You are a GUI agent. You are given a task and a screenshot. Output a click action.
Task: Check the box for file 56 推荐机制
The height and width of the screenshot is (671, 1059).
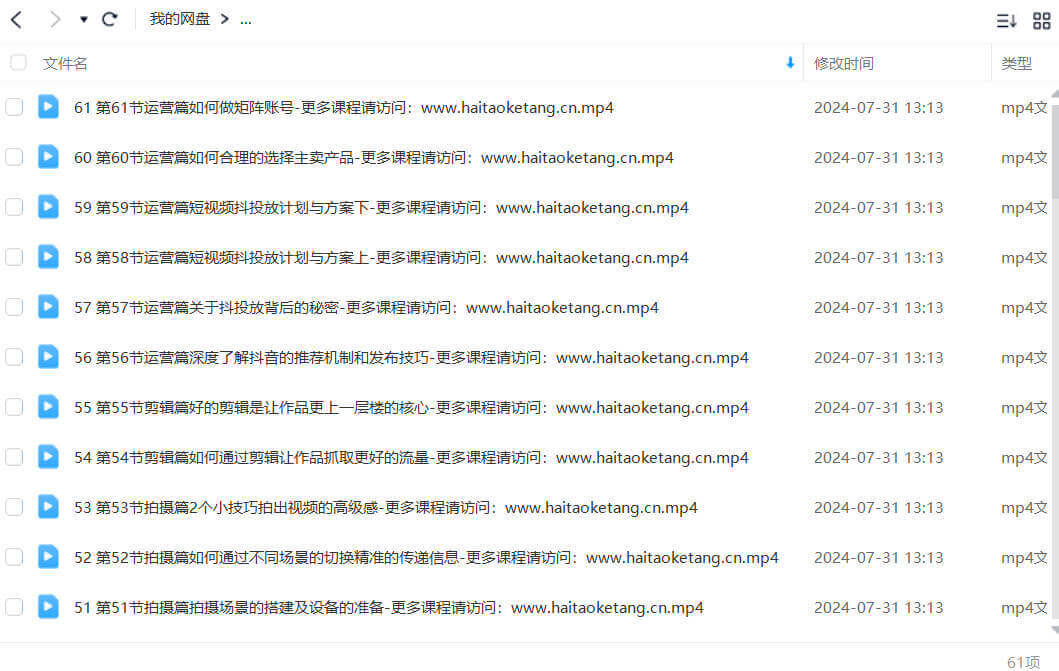pos(14,357)
